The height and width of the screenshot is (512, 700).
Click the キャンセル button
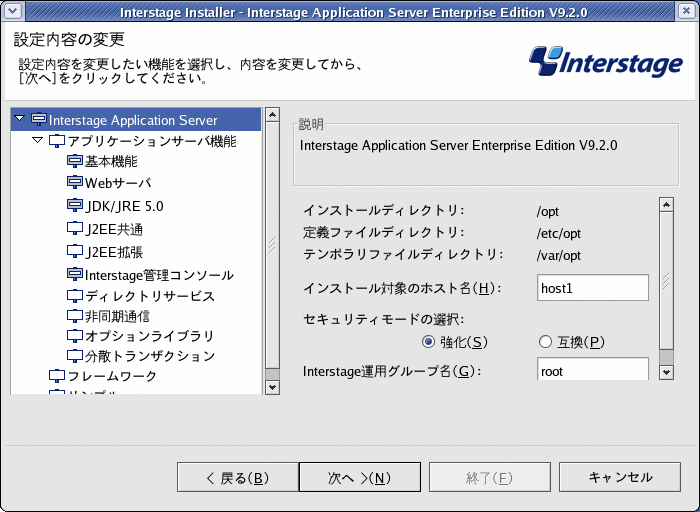point(620,477)
